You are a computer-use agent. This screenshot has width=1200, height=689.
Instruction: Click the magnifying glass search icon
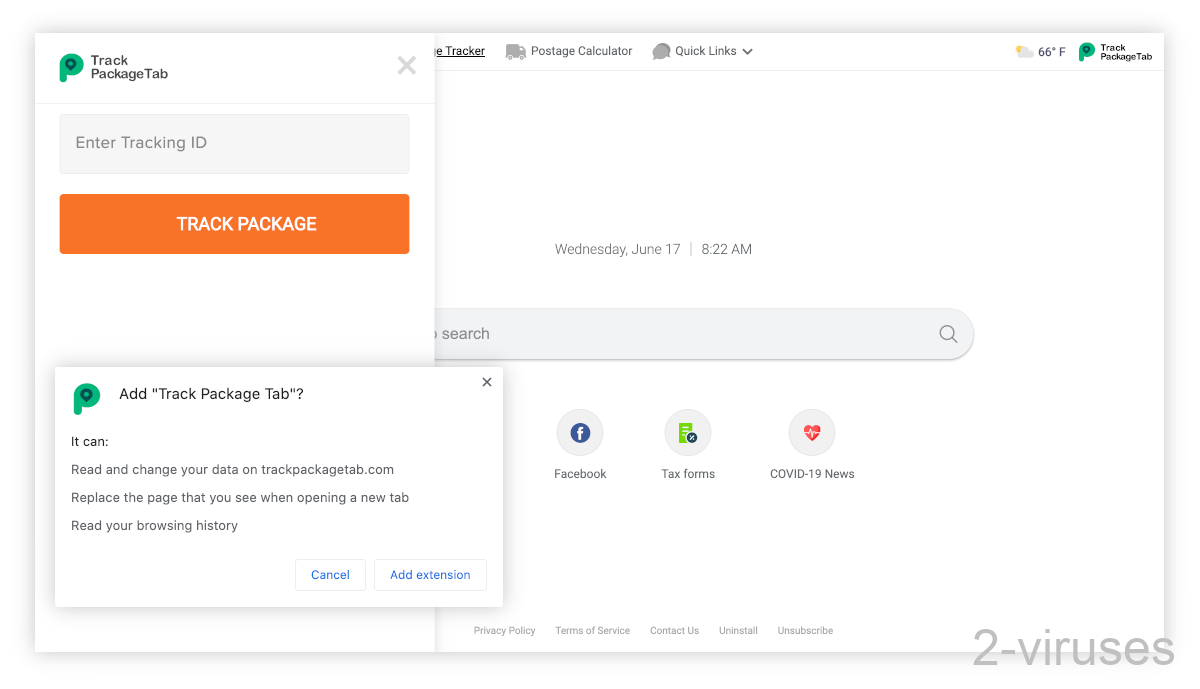[946, 333]
